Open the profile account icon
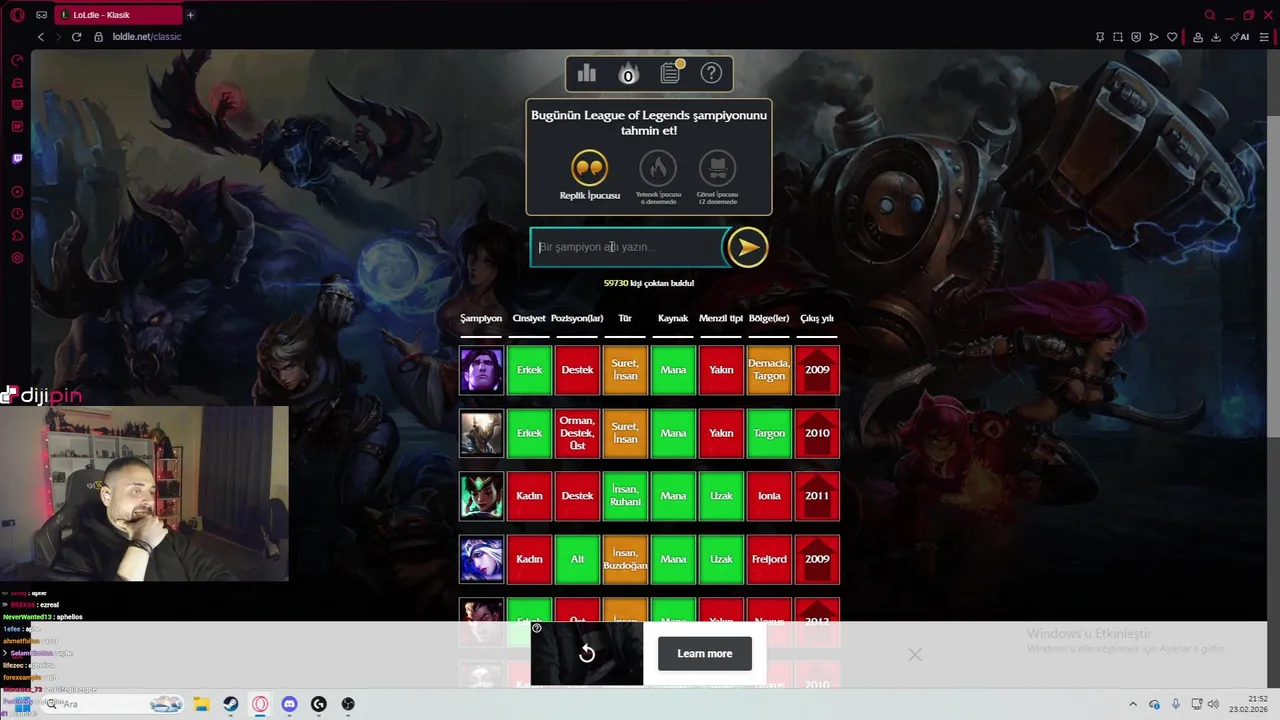 pos(1198,37)
